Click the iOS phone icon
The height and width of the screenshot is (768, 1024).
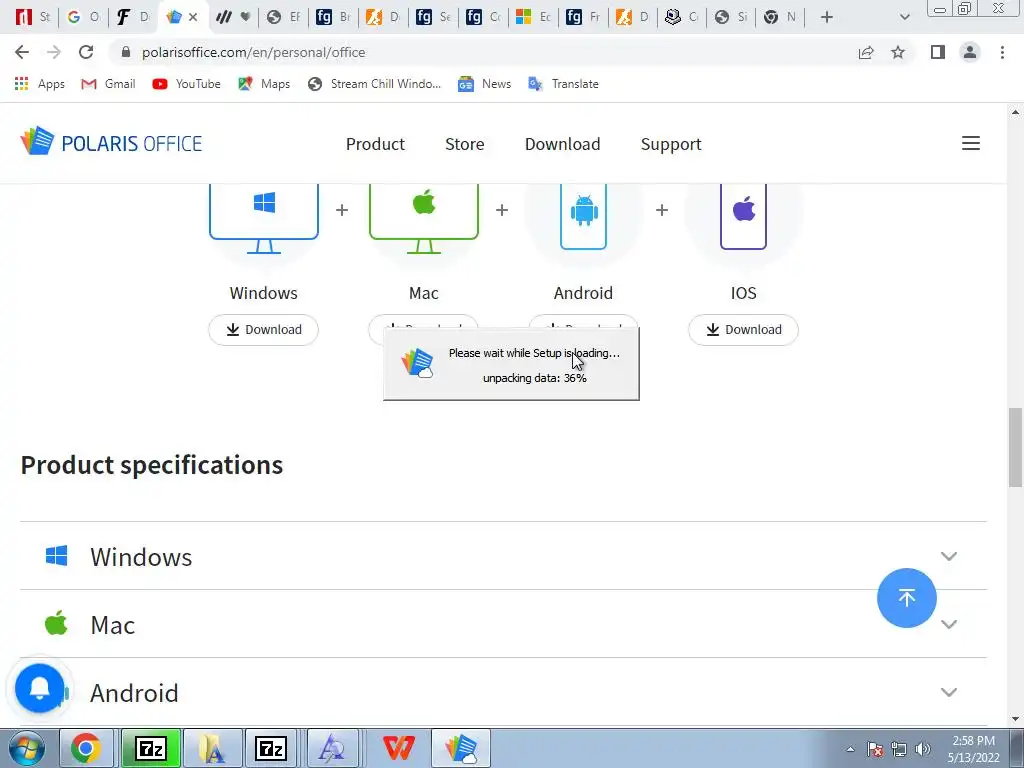coord(743,216)
